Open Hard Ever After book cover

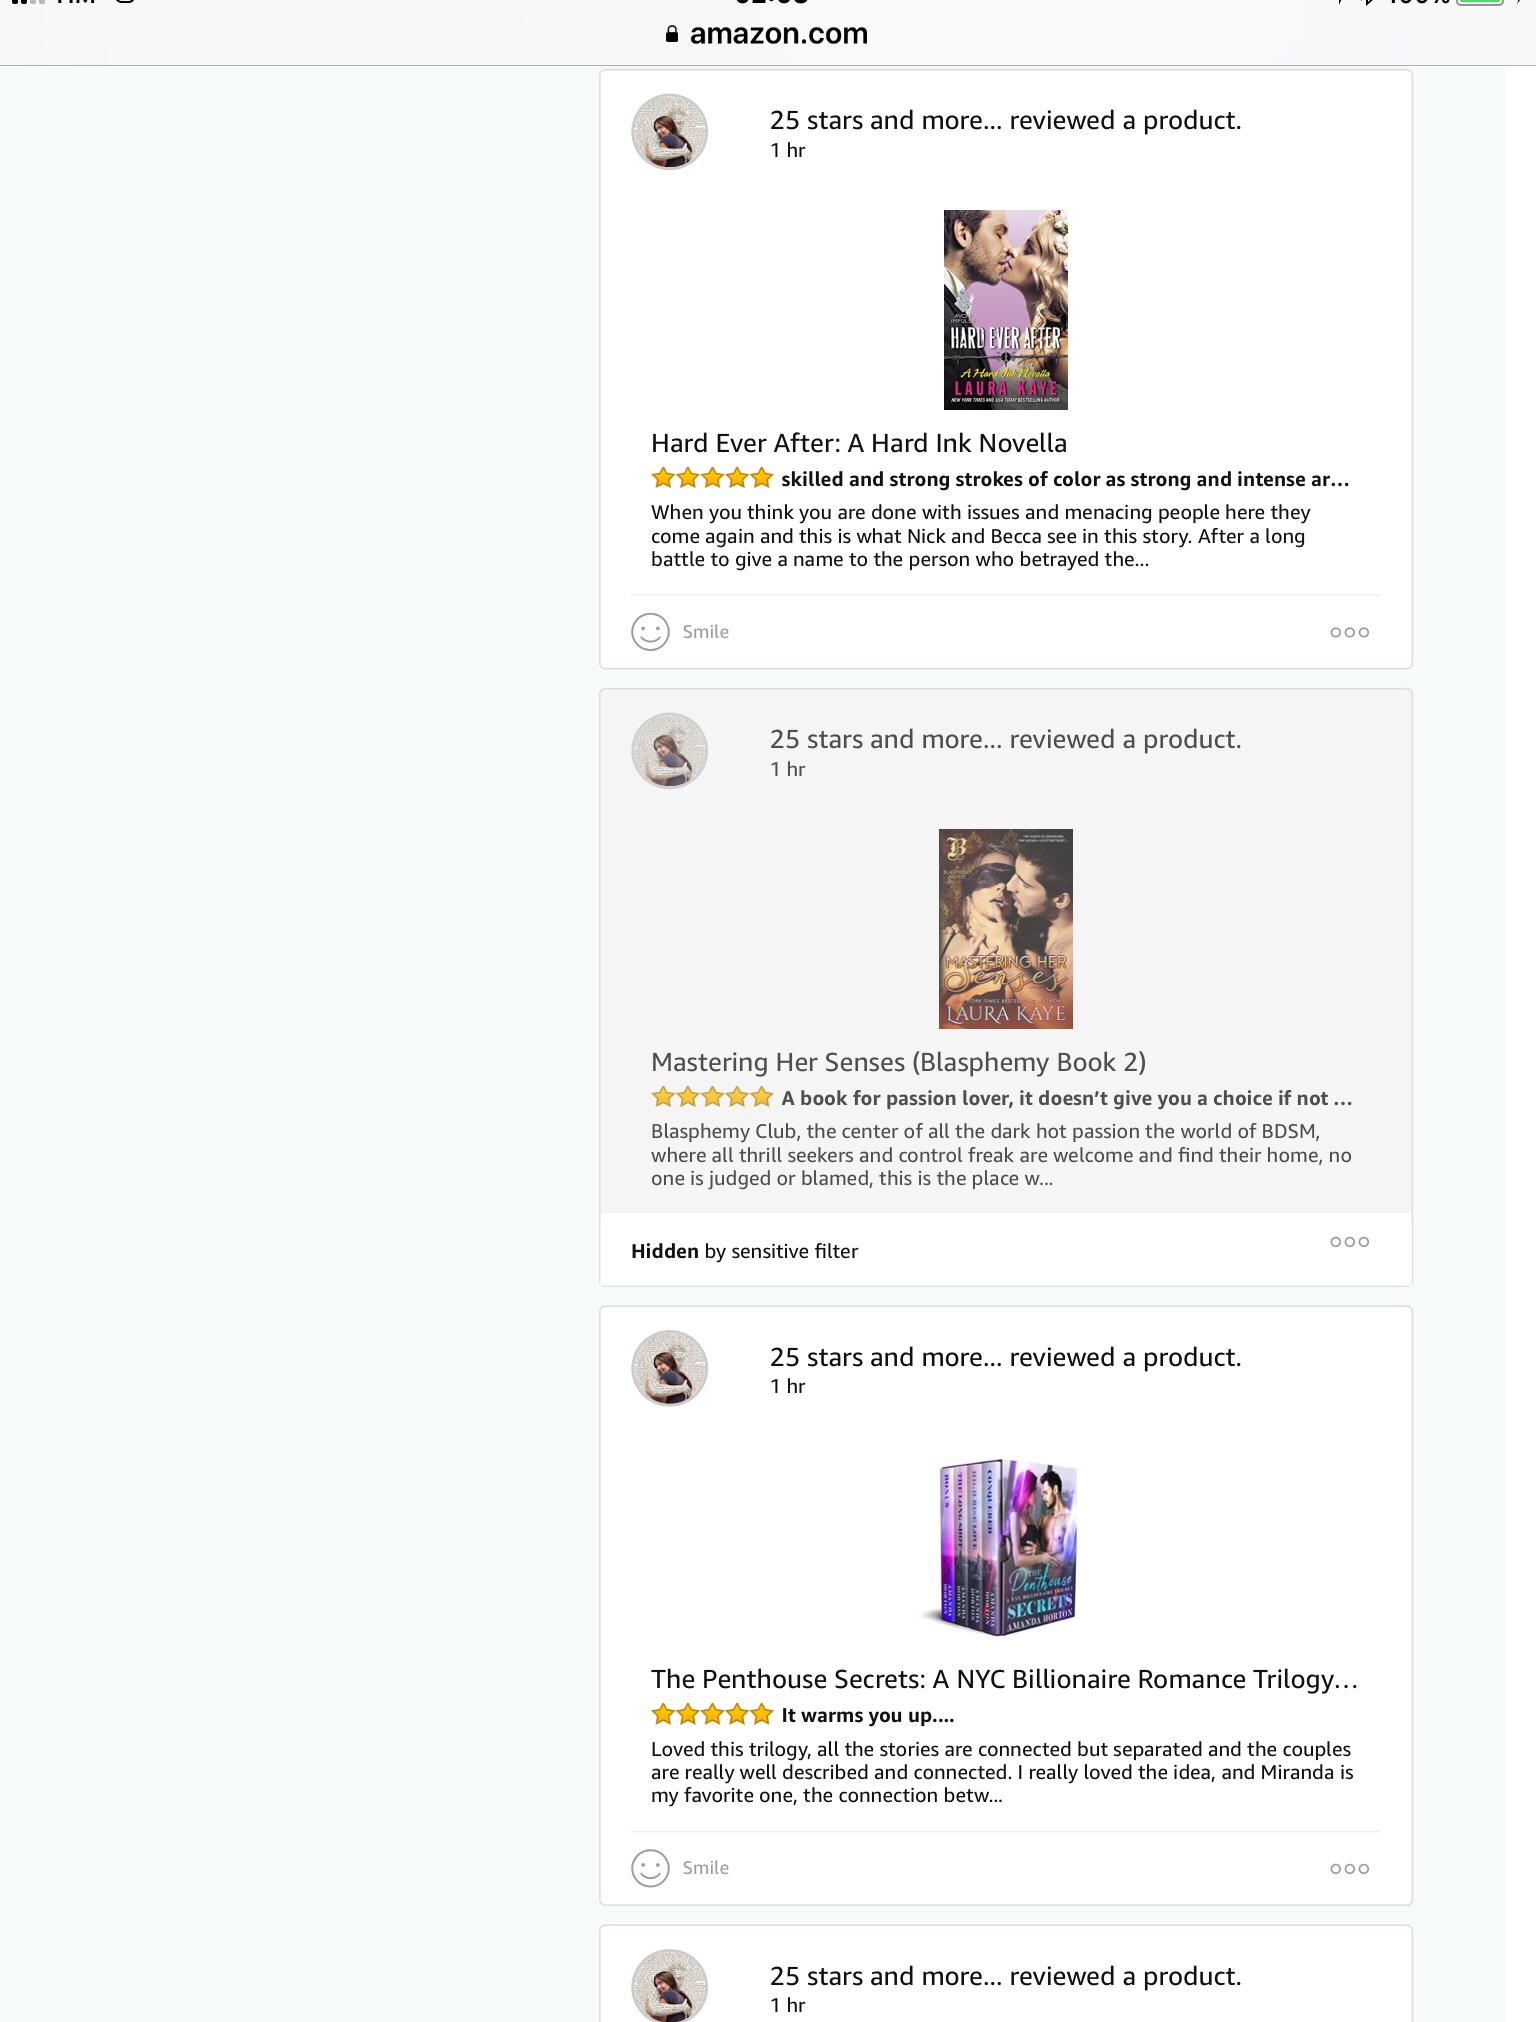point(1005,310)
